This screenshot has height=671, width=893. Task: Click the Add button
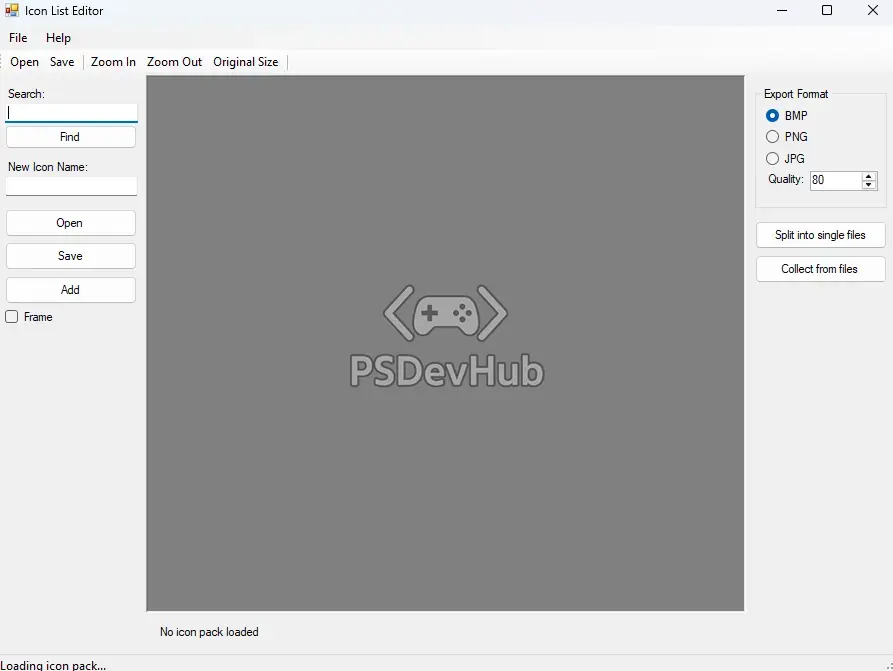pos(71,289)
